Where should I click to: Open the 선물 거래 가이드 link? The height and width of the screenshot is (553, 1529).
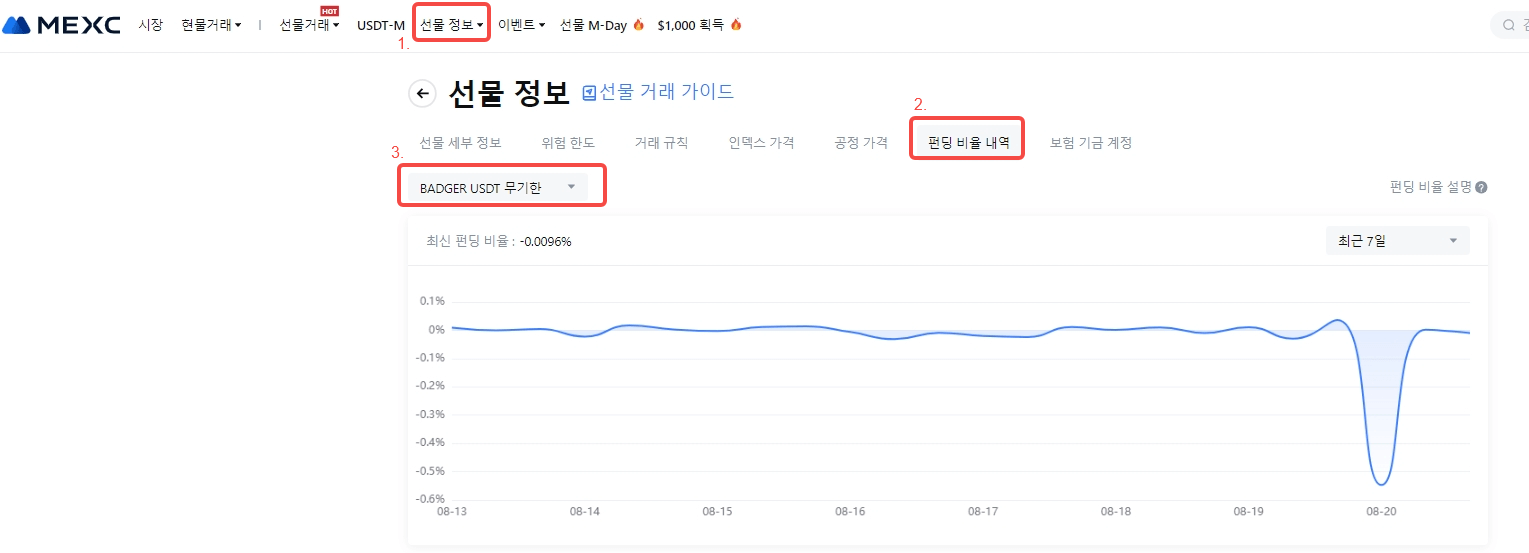666,92
